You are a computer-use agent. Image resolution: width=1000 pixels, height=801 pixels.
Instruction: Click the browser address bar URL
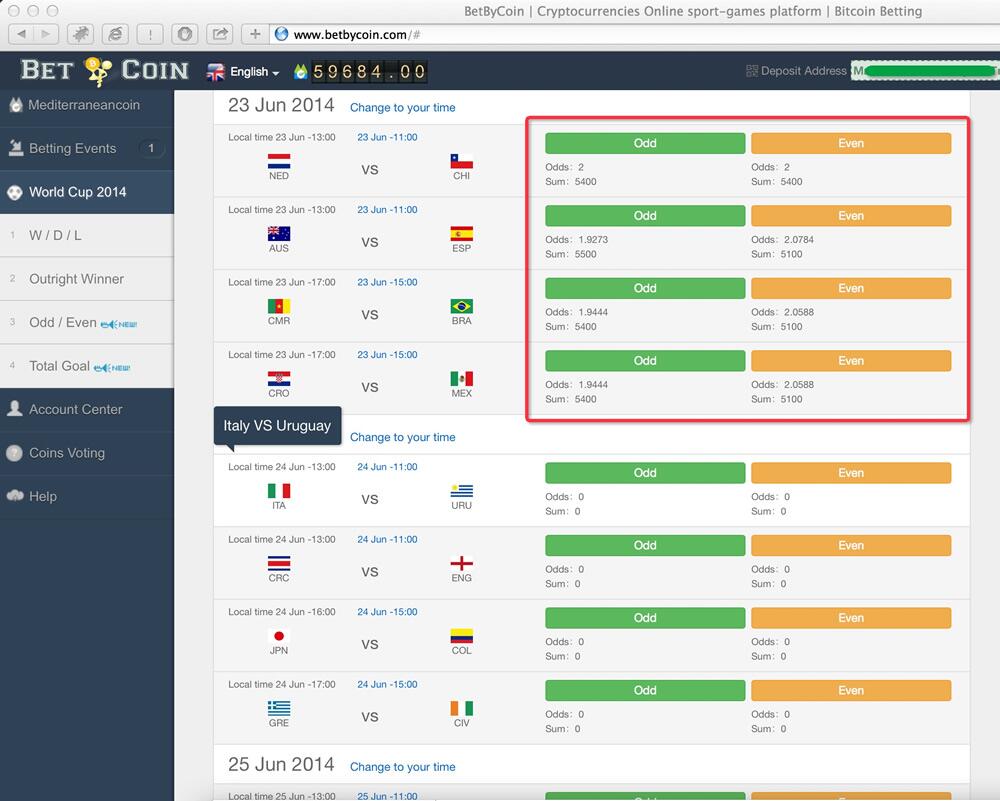click(357, 35)
